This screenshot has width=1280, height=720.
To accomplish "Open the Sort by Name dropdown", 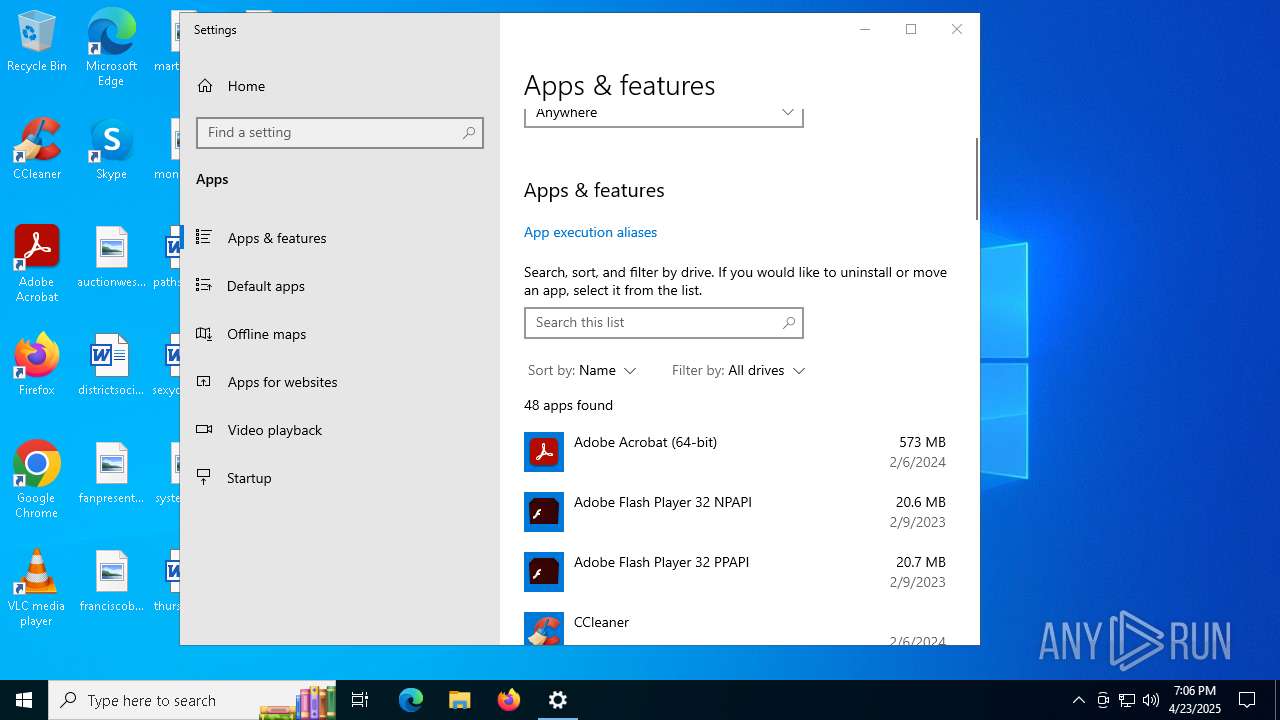I will 582,370.
